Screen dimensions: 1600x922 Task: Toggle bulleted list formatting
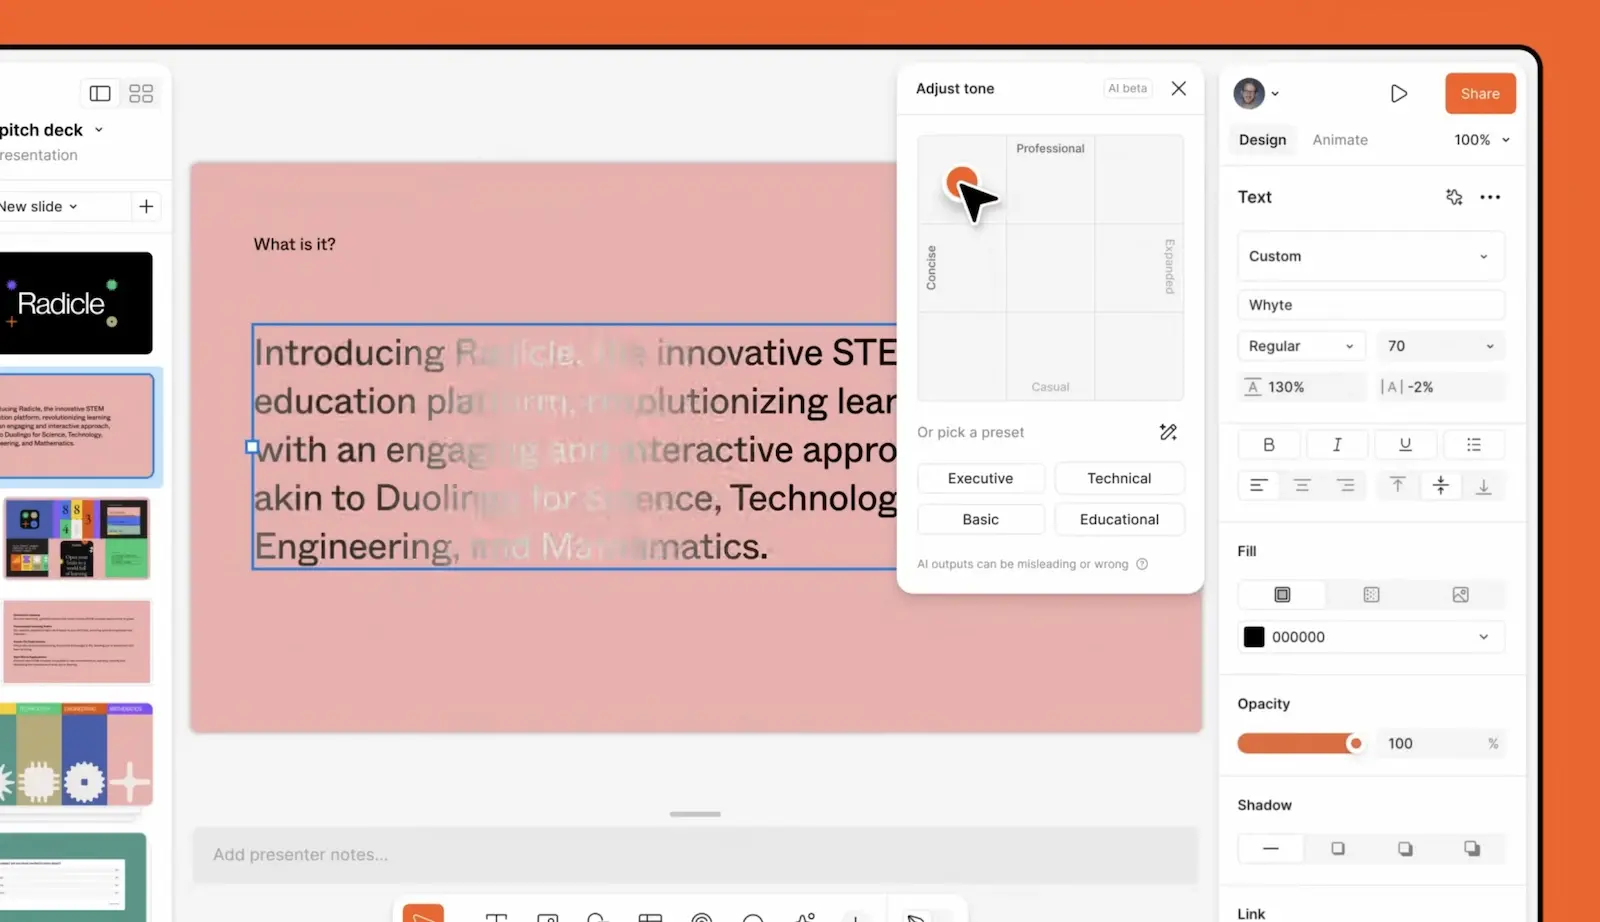tap(1474, 444)
